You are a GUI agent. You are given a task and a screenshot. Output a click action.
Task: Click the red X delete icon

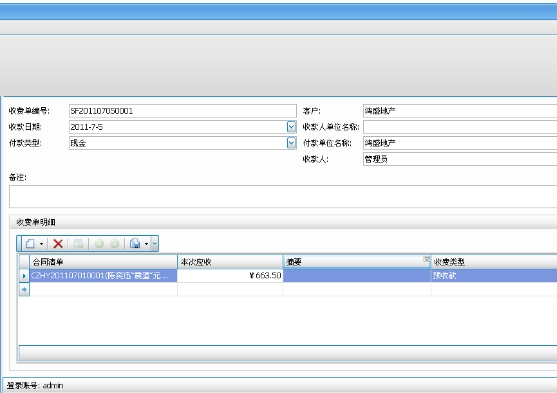58,244
